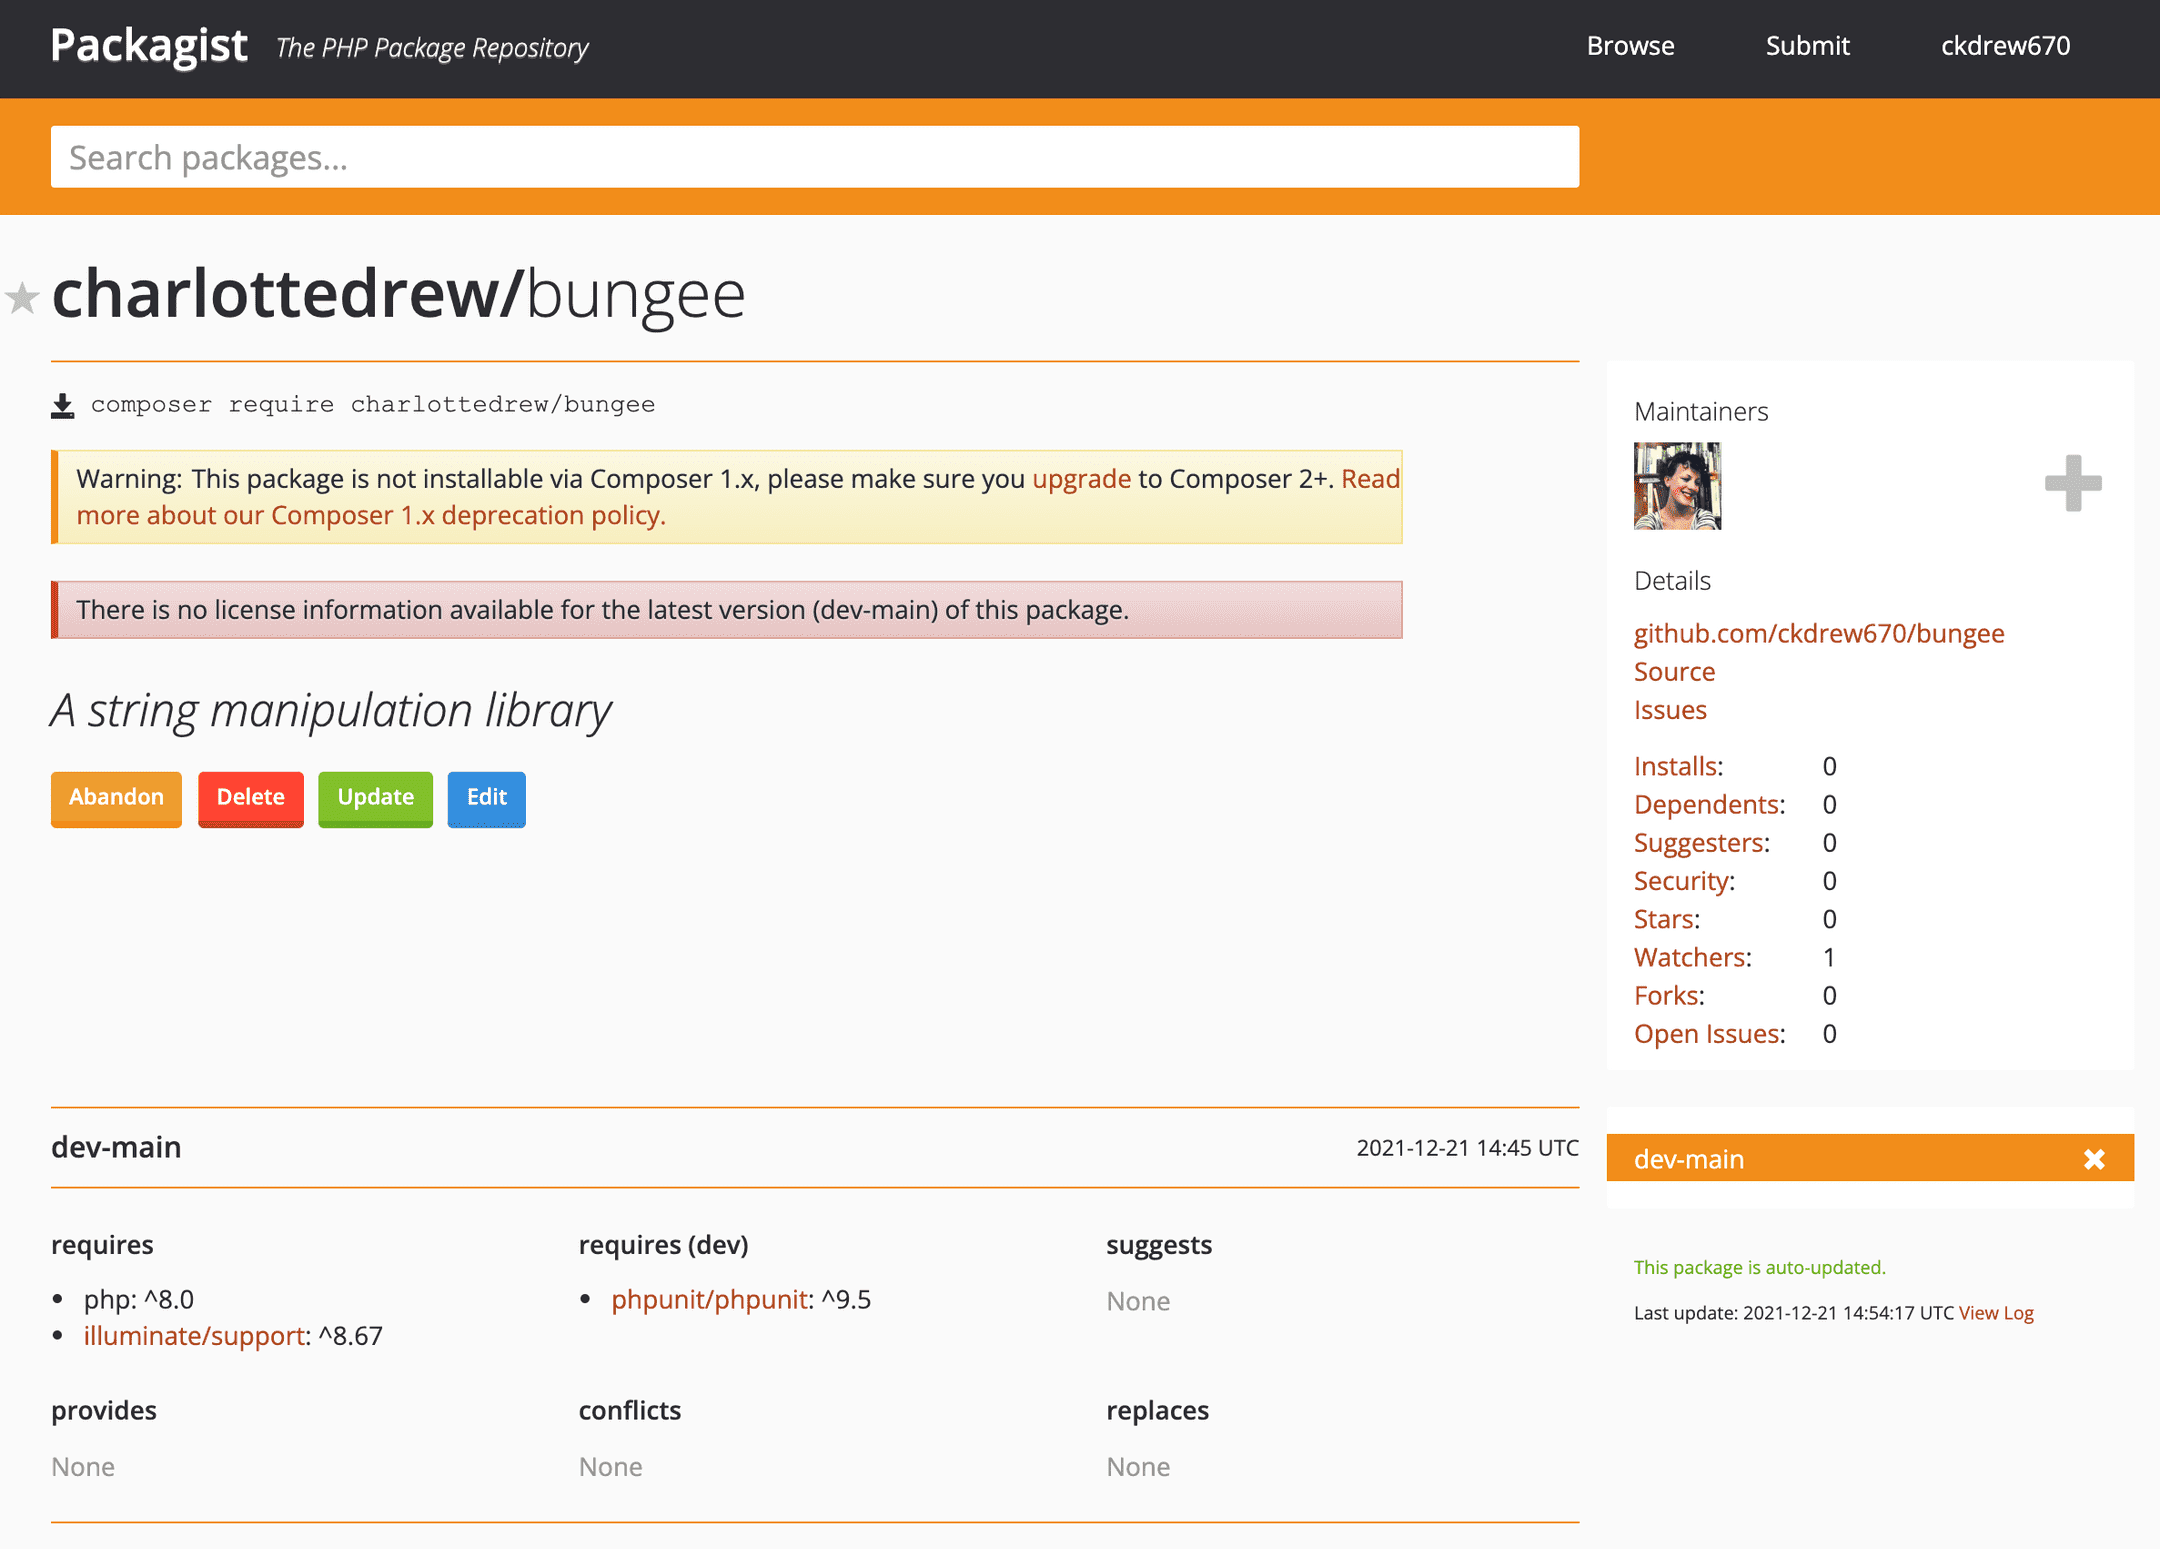
Task: Open the Browse menu item
Action: click(x=1630, y=46)
